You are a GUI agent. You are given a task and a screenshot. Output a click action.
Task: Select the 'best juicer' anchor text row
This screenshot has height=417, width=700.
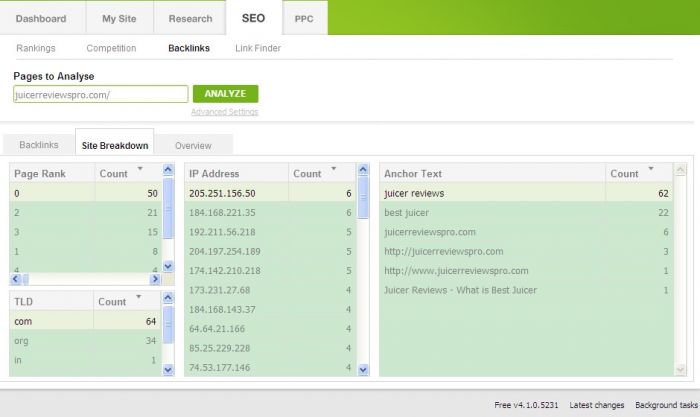coord(526,213)
